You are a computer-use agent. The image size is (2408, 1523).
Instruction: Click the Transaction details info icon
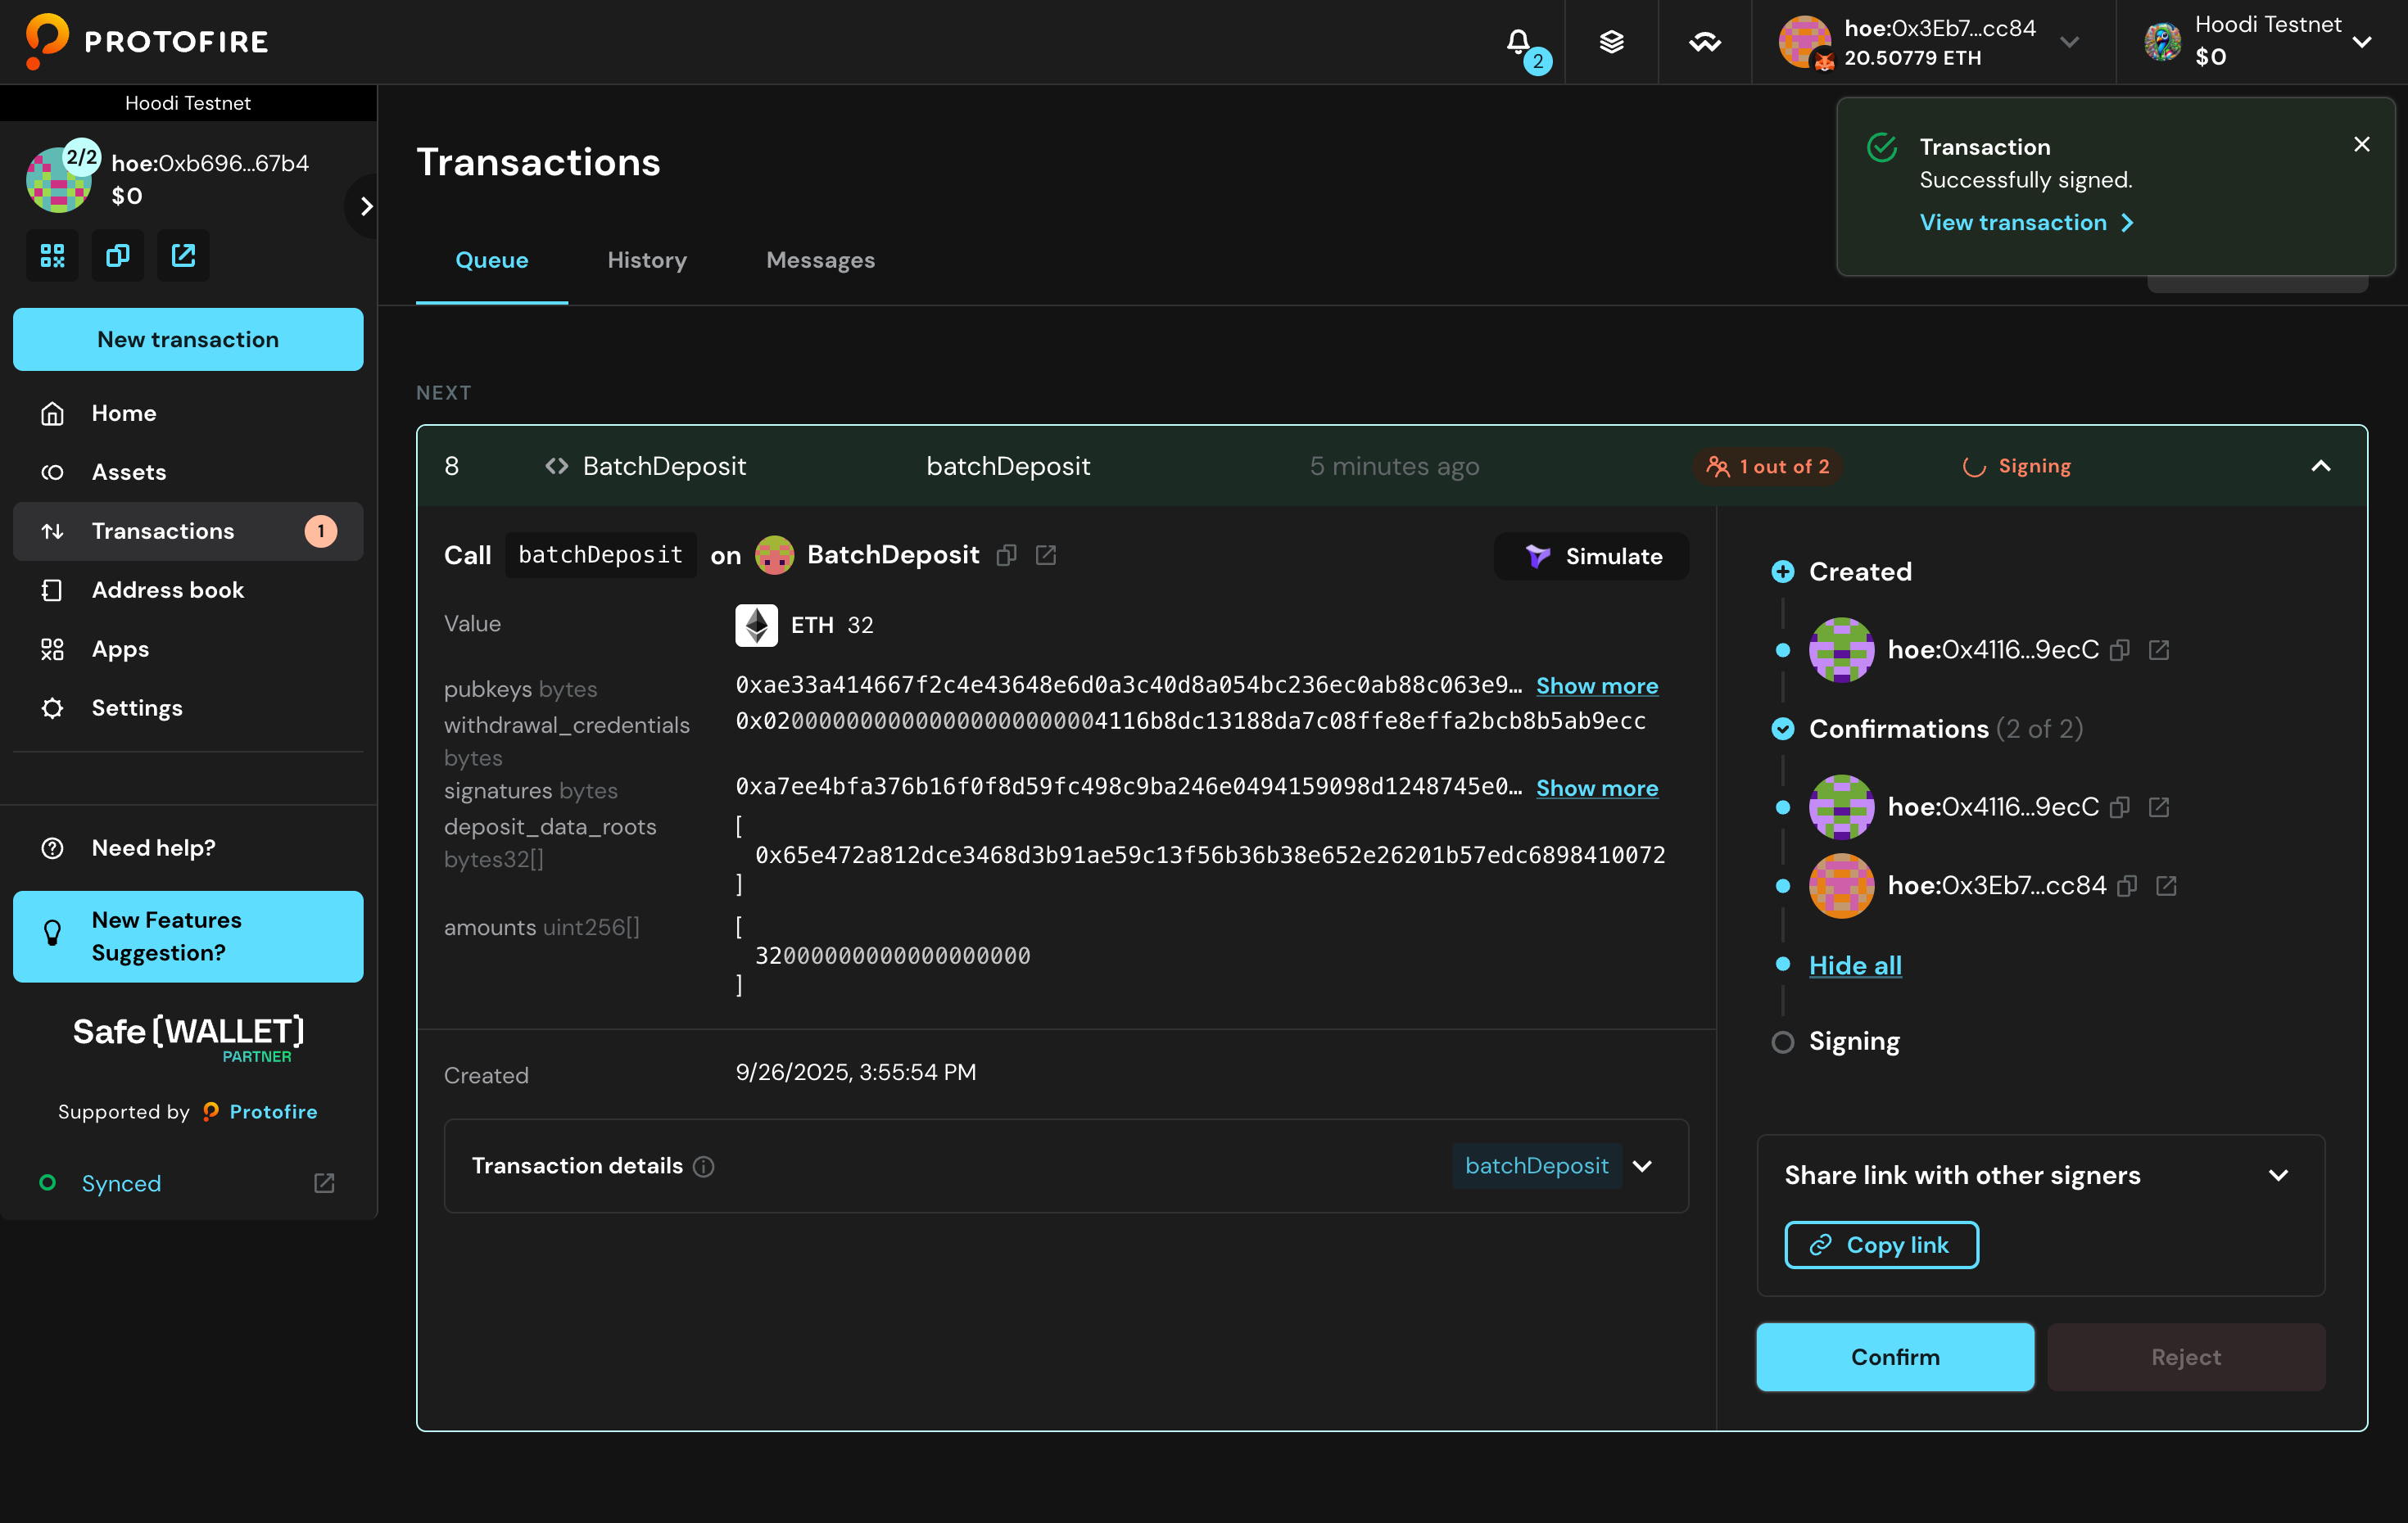[x=704, y=1166]
